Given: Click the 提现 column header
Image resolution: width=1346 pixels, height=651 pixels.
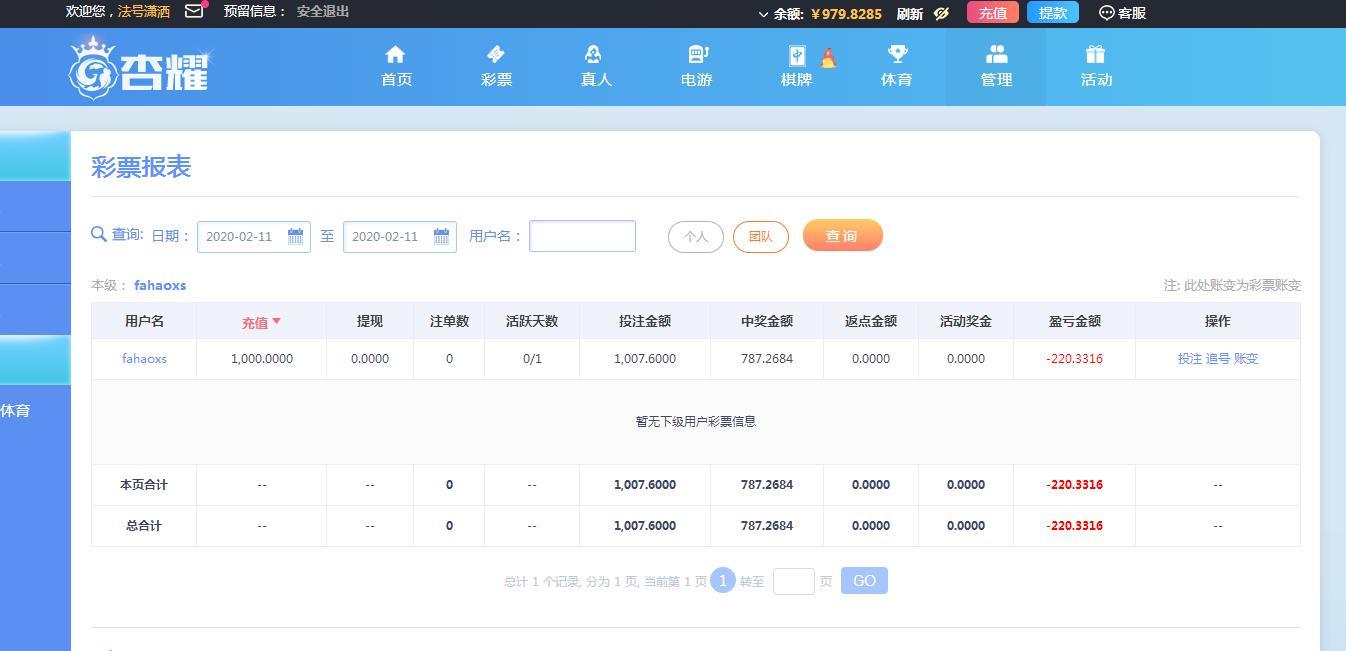Looking at the screenshot, I should click(370, 321).
